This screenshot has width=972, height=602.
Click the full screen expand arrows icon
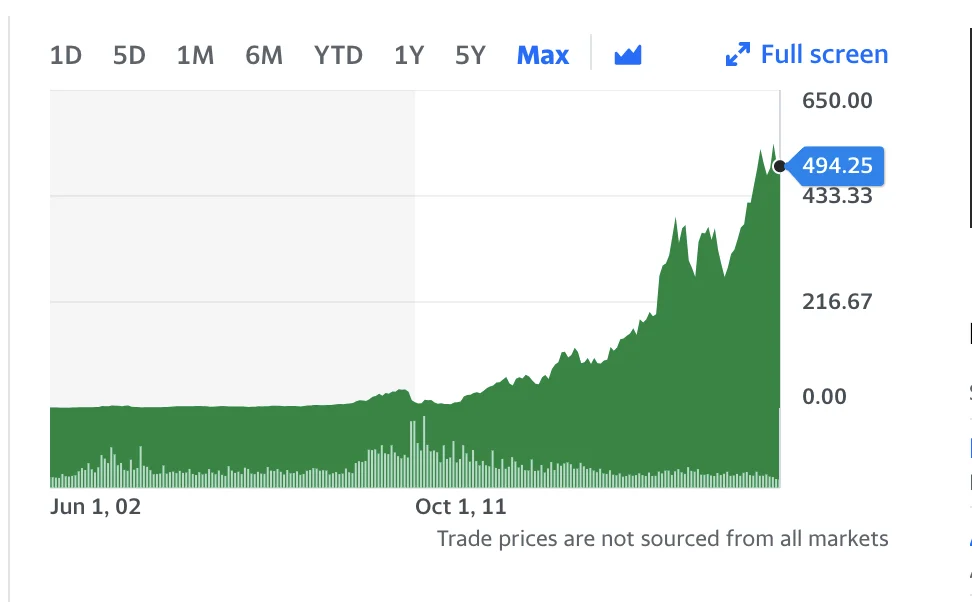738,55
